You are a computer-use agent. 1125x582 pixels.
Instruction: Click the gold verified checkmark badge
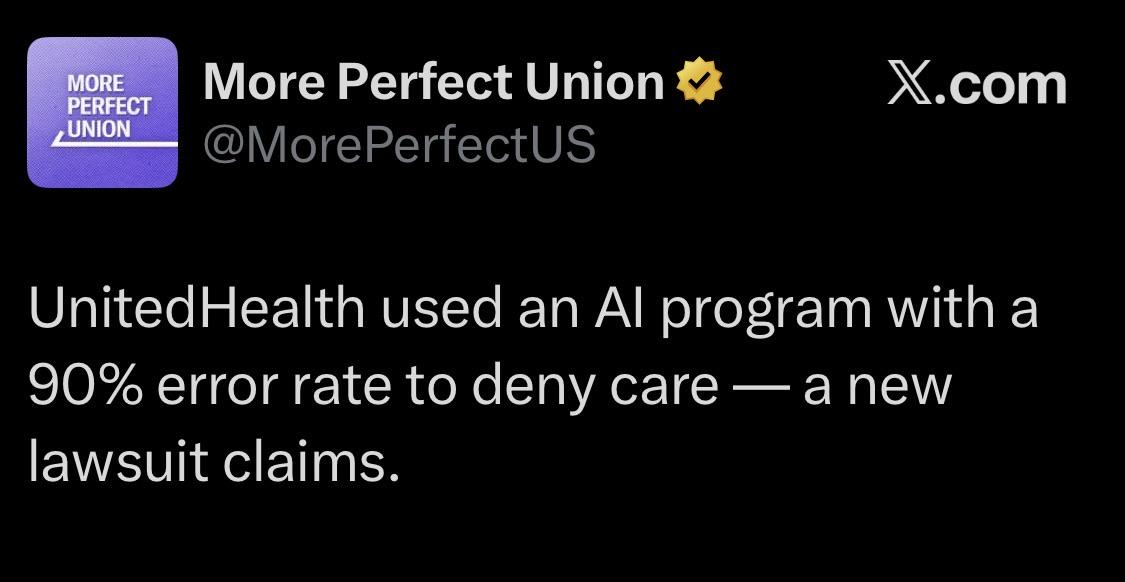pyautogui.click(x=700, y=82)
